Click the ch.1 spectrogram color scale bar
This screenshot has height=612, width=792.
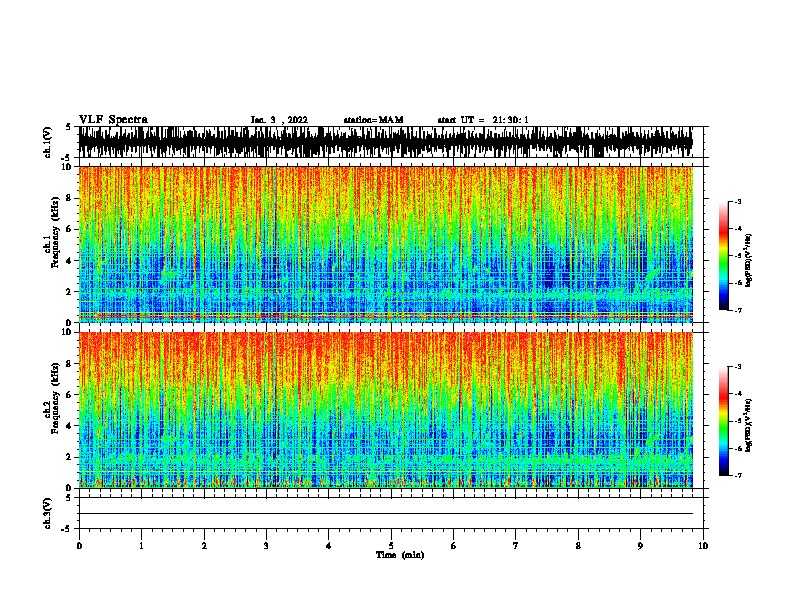pos(724,256)
